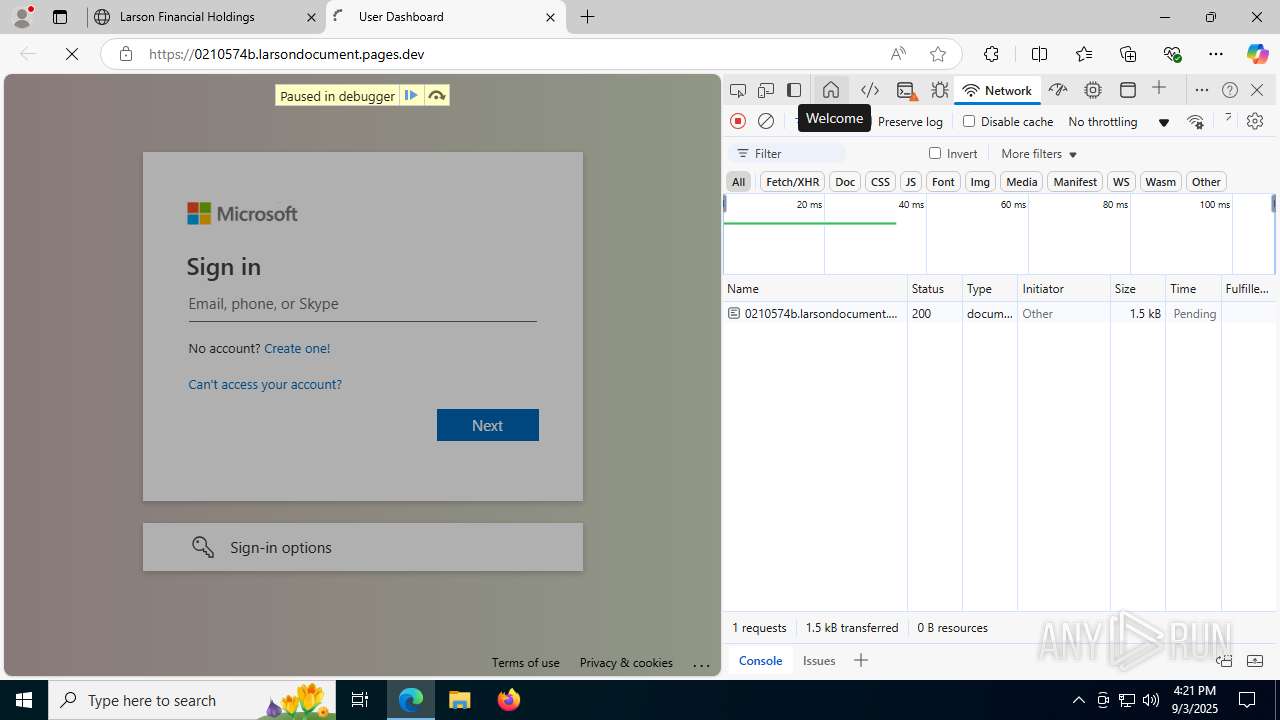This screenshot has width=1280, height=720.
Task: Select the 0210574b.larsondocument request row
Action: [1000, 314]
